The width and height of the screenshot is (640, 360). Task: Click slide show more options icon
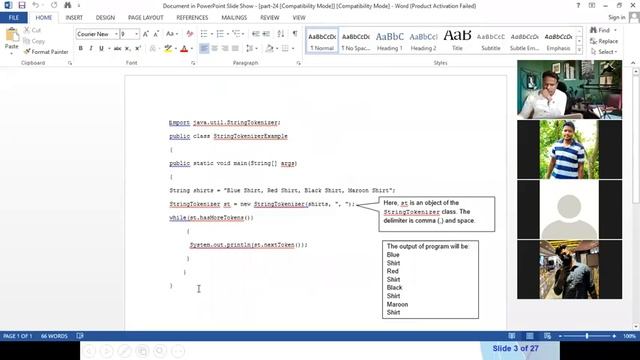click(x=178, y=351)
